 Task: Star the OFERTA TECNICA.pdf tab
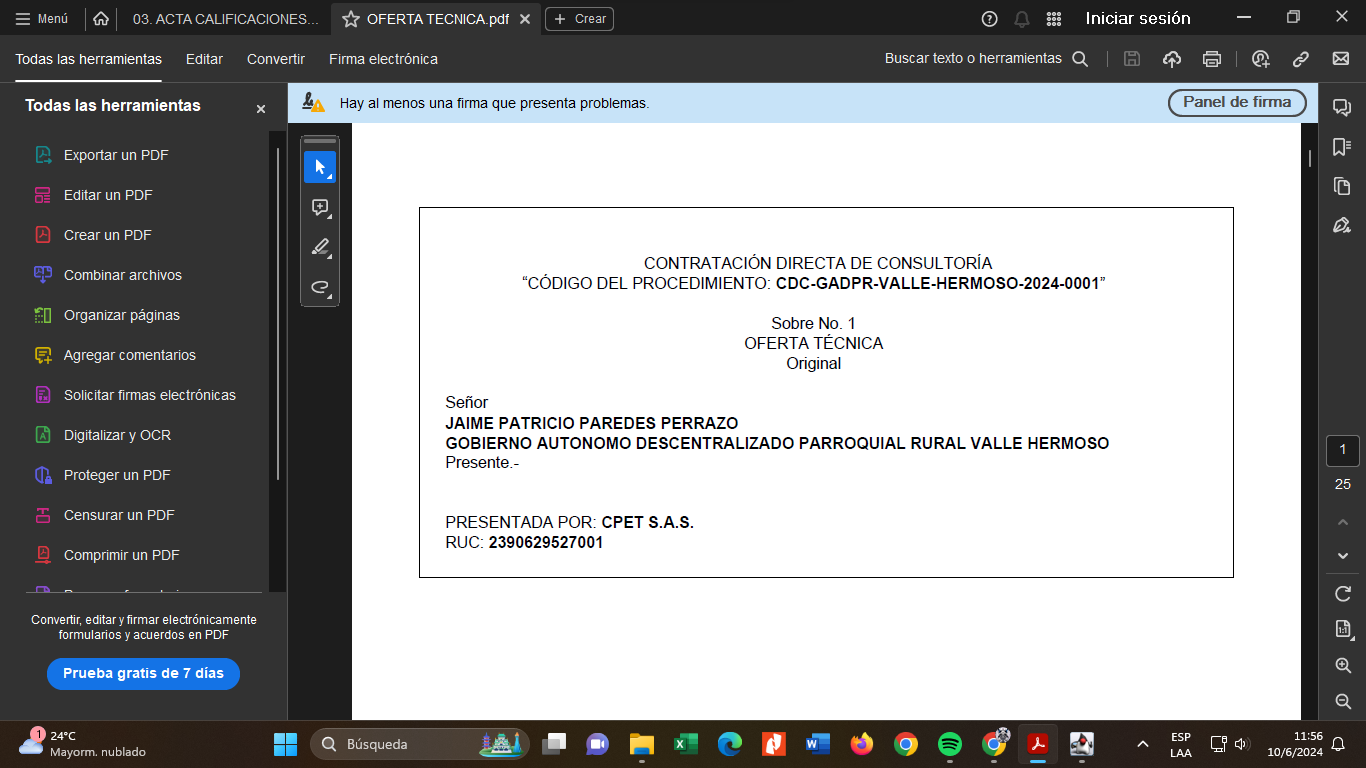[350, 19]
